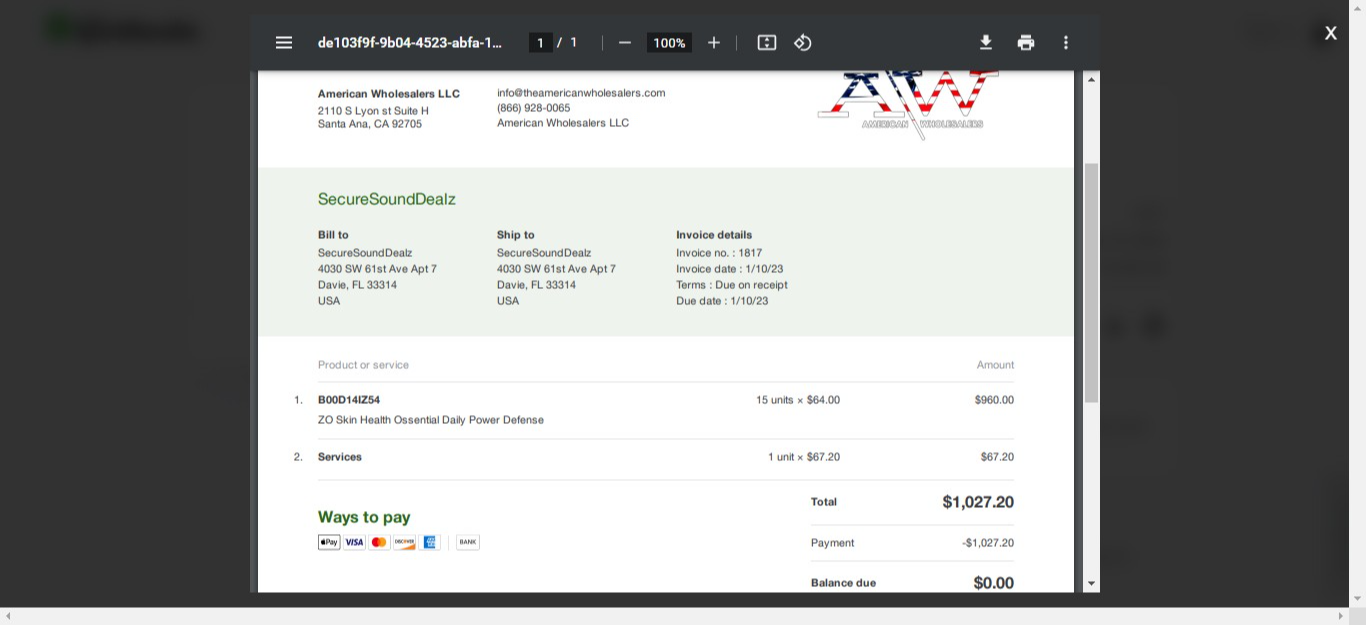This screenshot has height=625, width=1366.
Task: Click product code B00D14IZ54
Action: 349,400
